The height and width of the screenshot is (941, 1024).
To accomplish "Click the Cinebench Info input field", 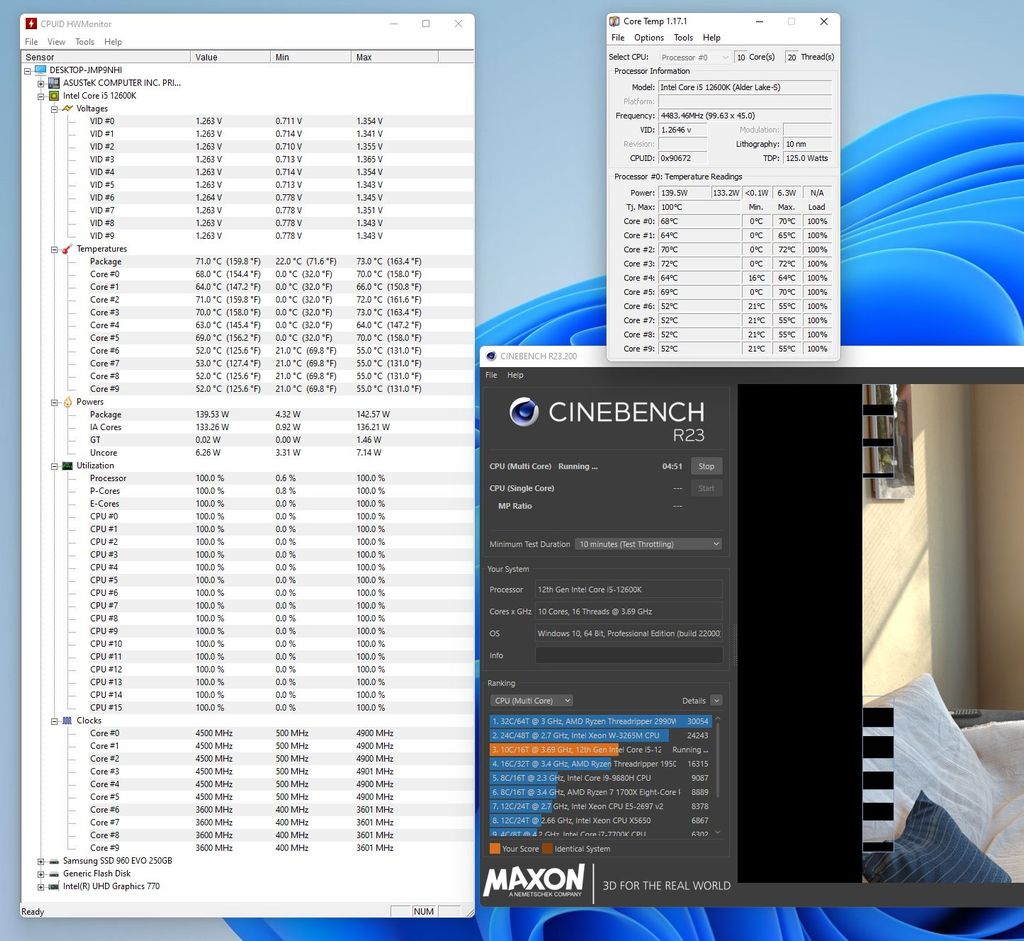I will 629,656.
